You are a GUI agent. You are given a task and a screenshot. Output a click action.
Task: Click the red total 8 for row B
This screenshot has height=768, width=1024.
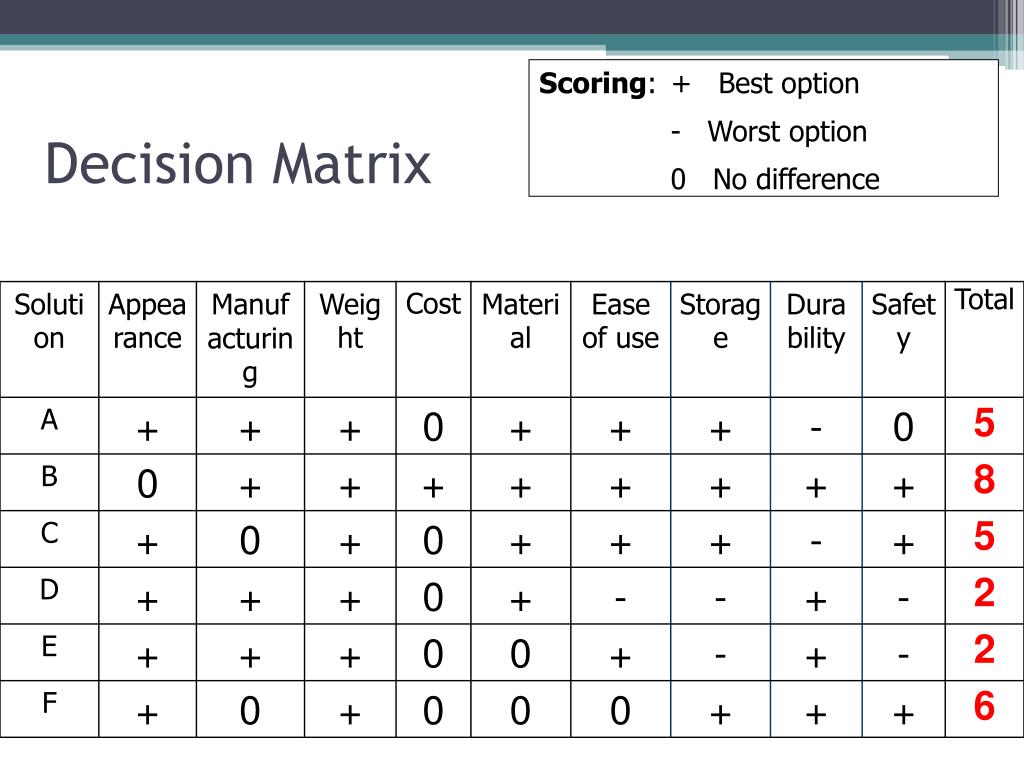[984, 480]
